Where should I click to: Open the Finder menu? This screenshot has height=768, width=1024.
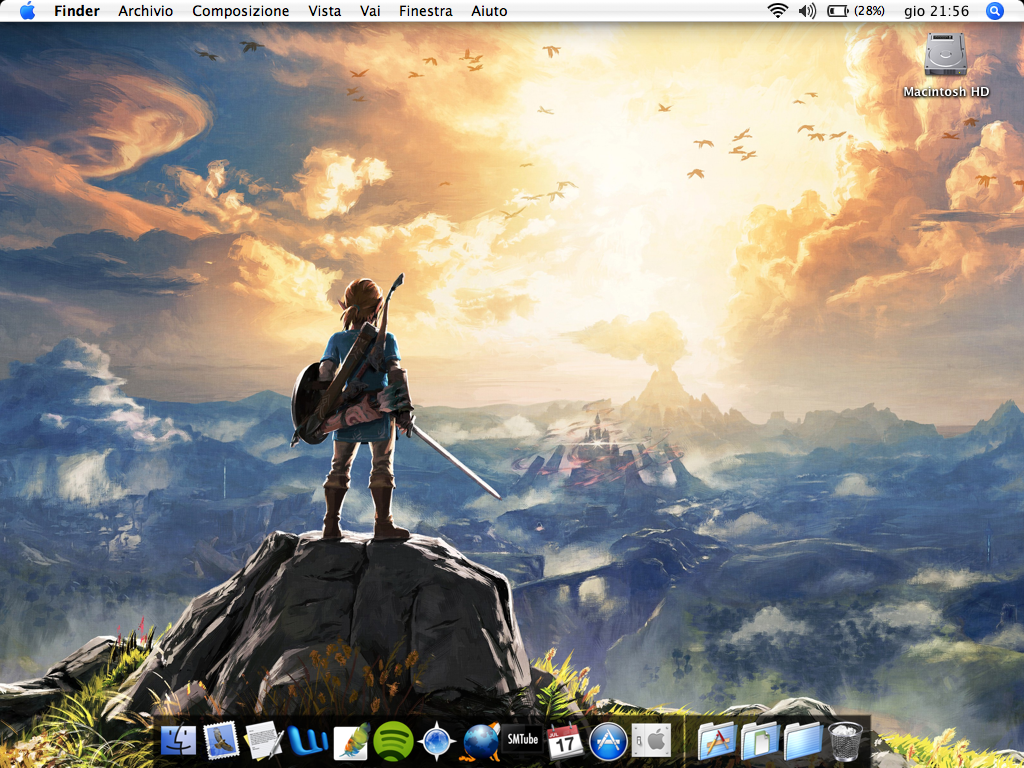(77, 11)
